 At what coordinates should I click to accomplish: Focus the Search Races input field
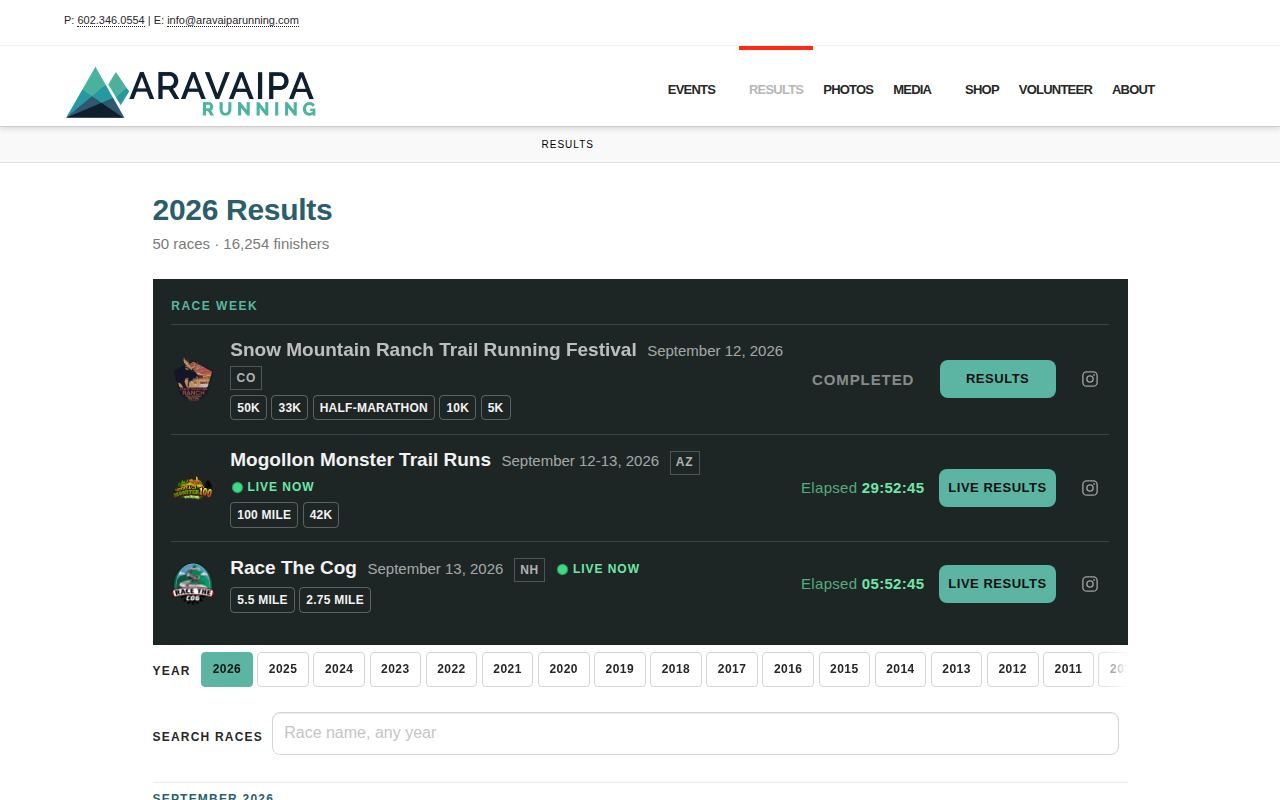click(695, 733)
